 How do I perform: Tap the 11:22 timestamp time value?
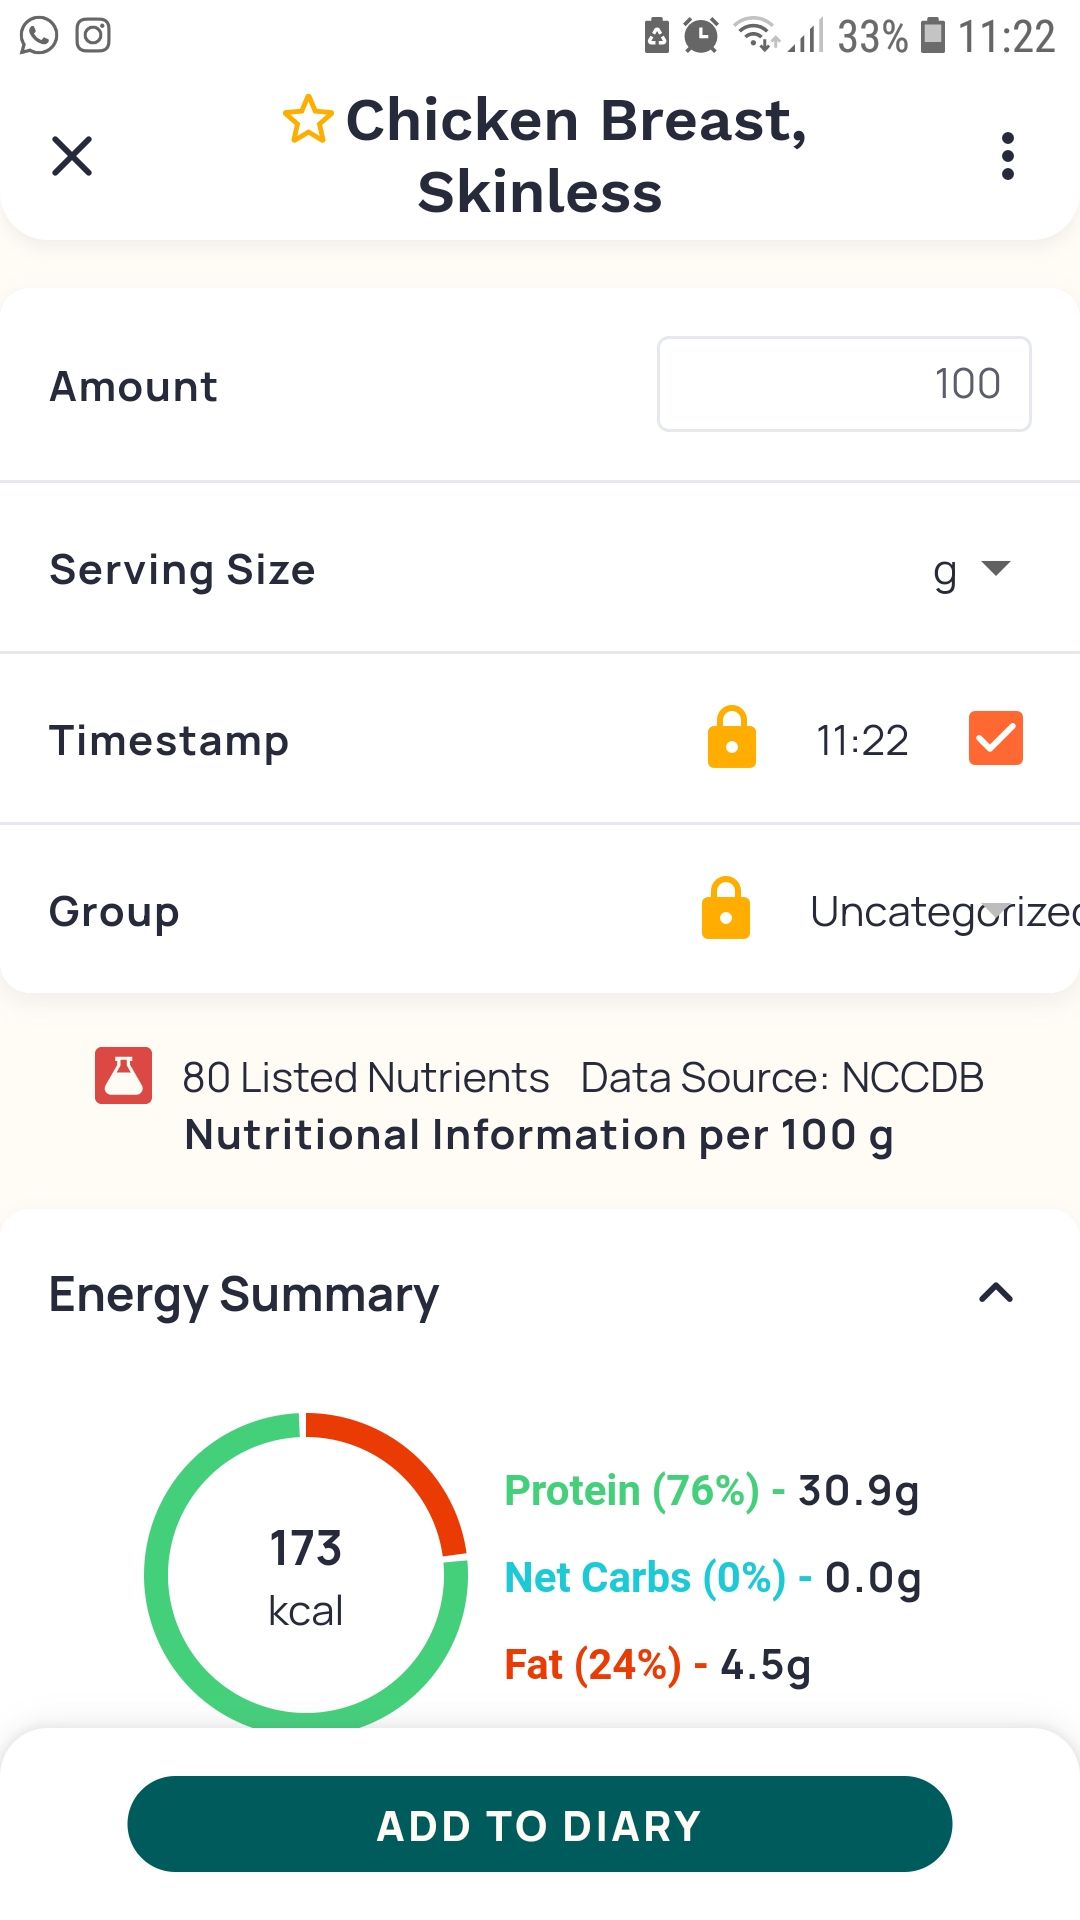(862, 741)
